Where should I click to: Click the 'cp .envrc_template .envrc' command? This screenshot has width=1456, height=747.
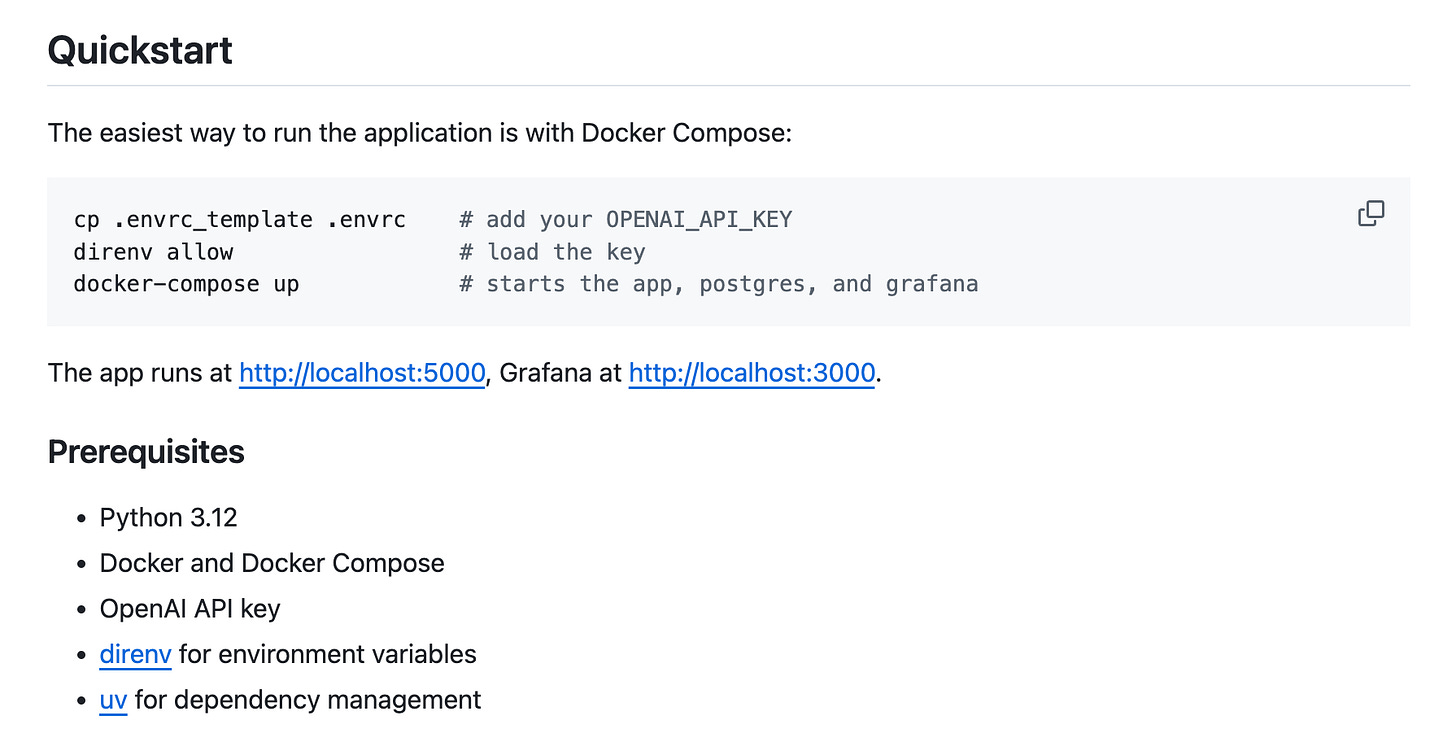[x=240, y=220]
